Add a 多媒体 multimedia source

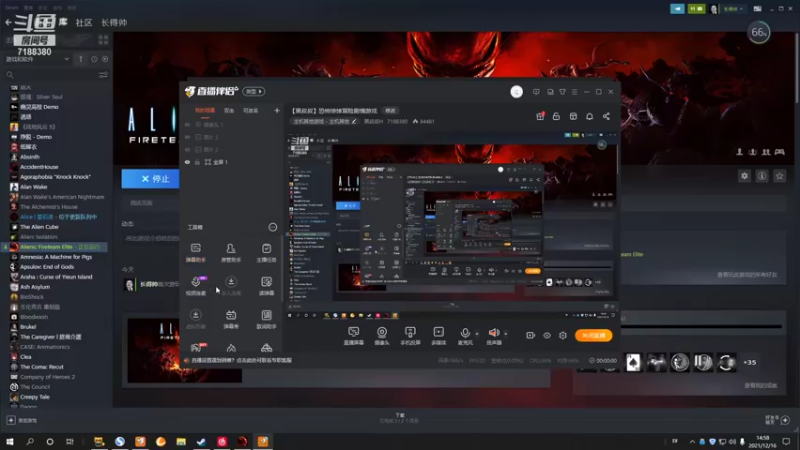[x=439, y=336]
